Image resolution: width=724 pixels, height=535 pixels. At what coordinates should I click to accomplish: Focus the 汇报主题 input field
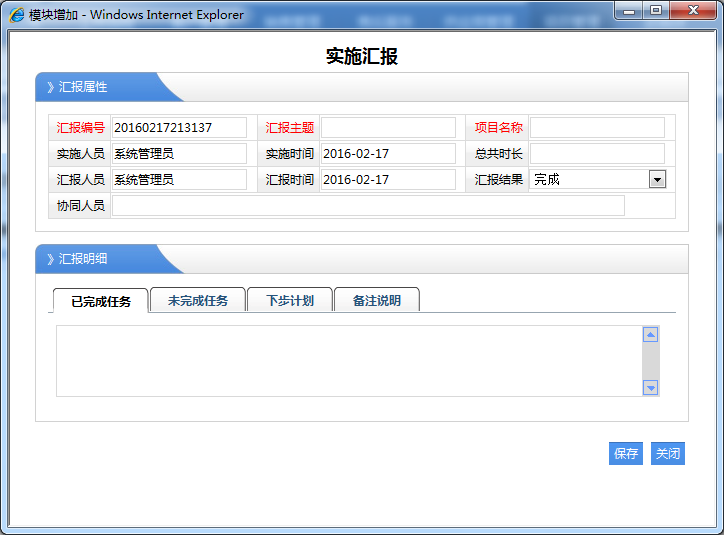point(387,128)
